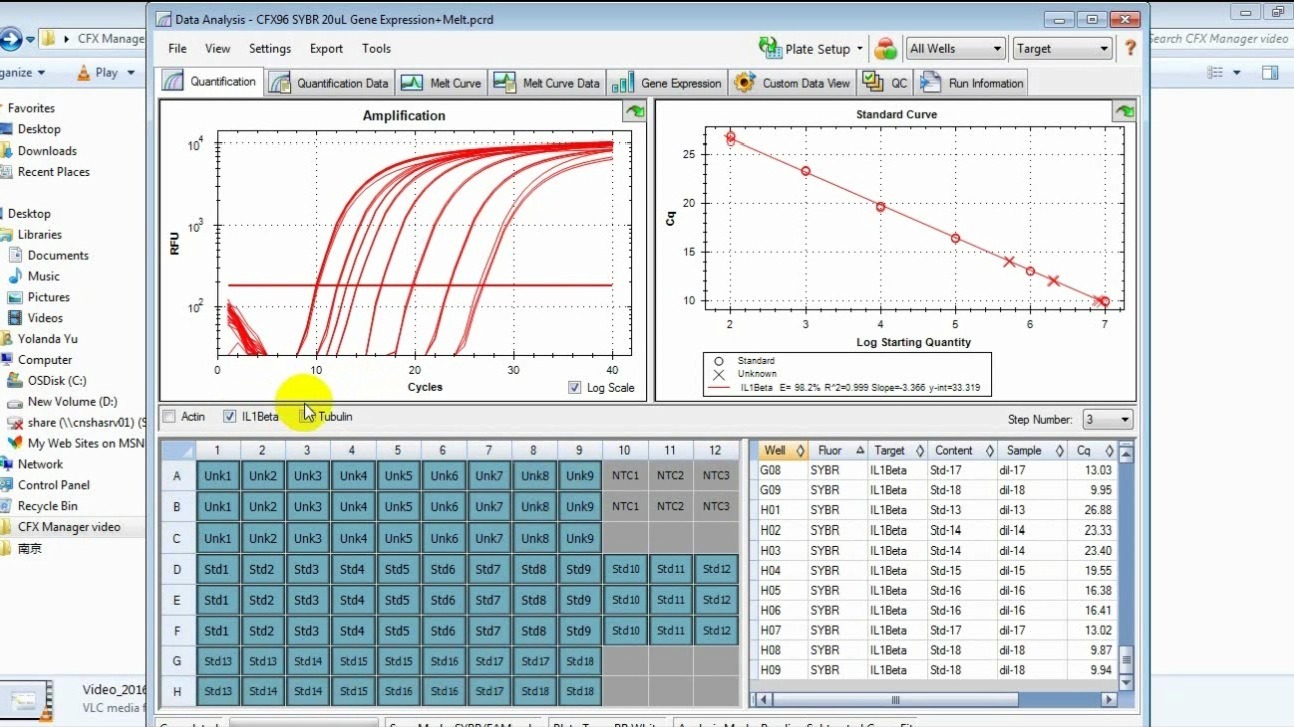1294x727 pixels.
Task: Click the Quantification Data tab icon
Action: (280, 83)
